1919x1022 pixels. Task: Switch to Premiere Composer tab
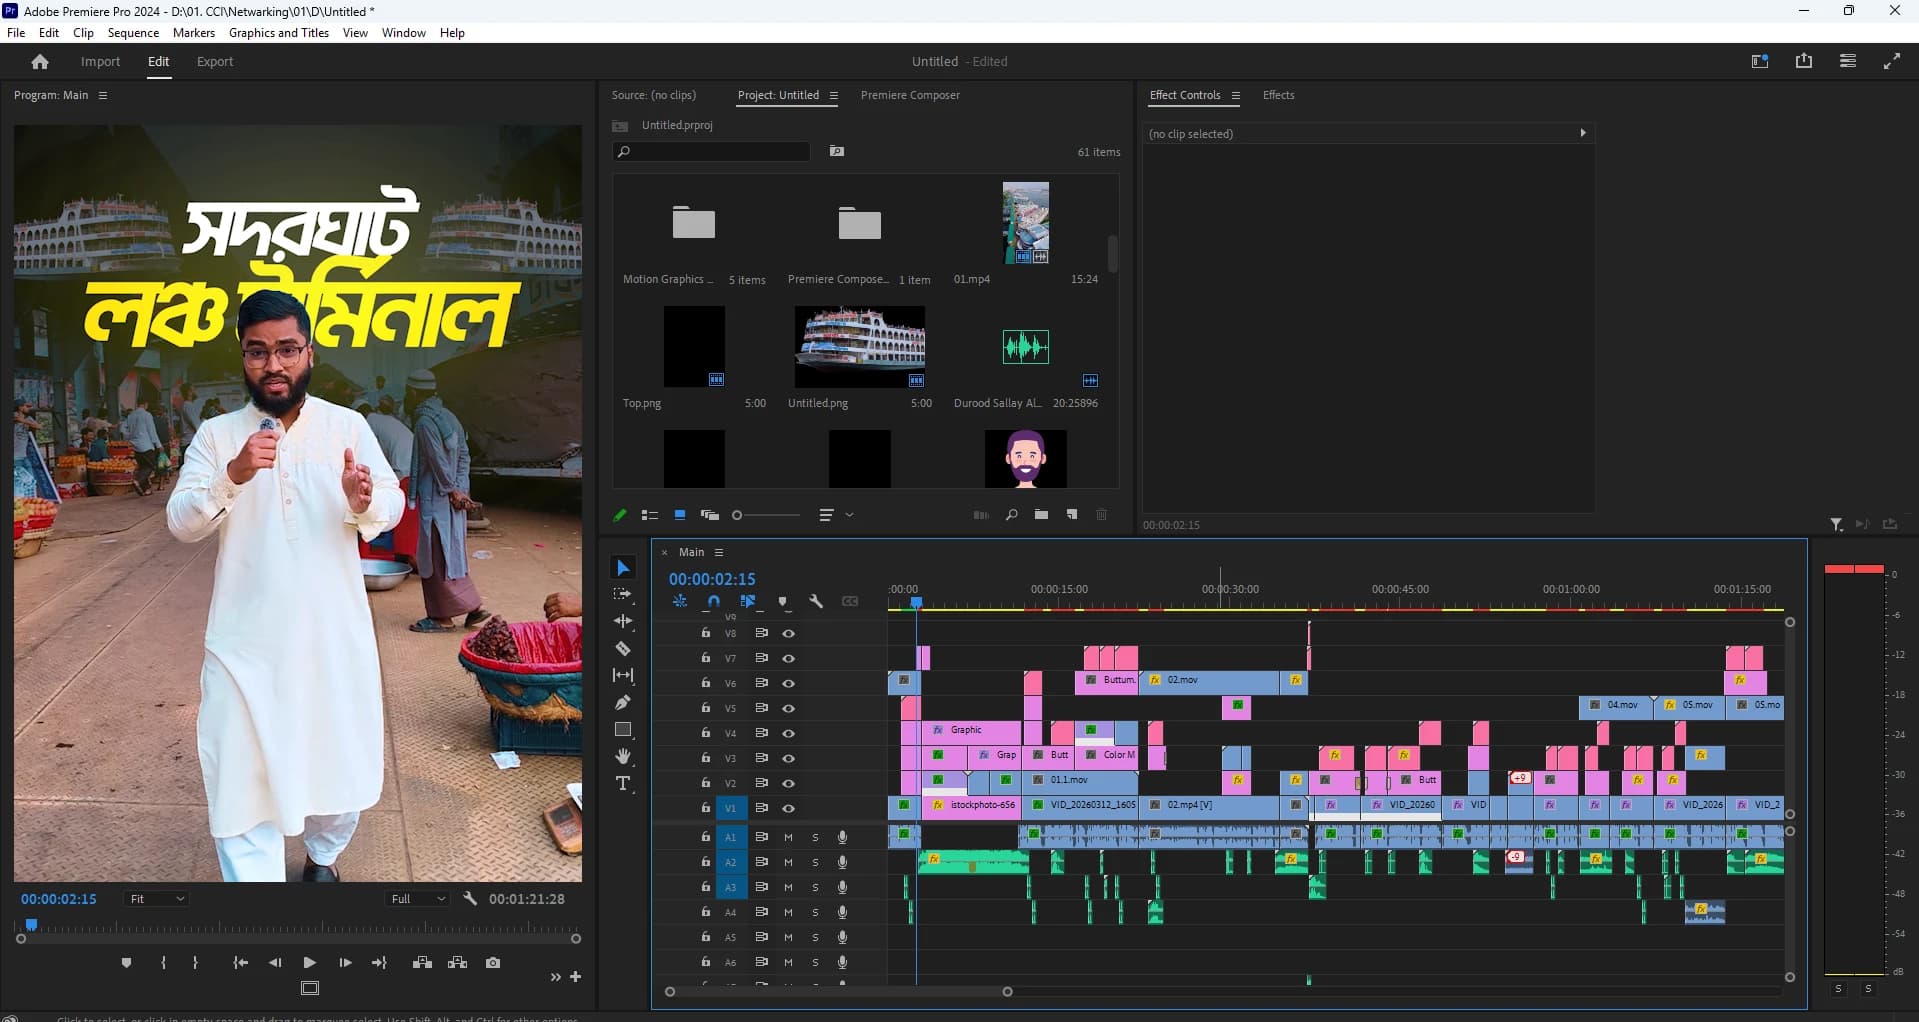910,95
